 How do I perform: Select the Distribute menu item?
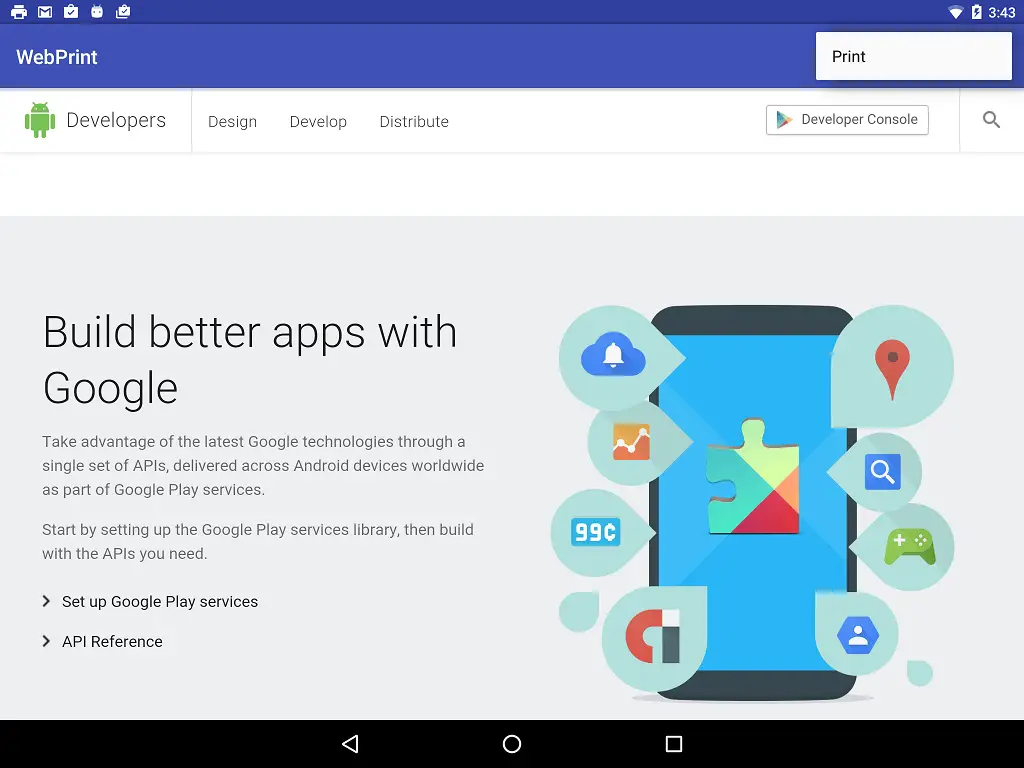[413, 121]
